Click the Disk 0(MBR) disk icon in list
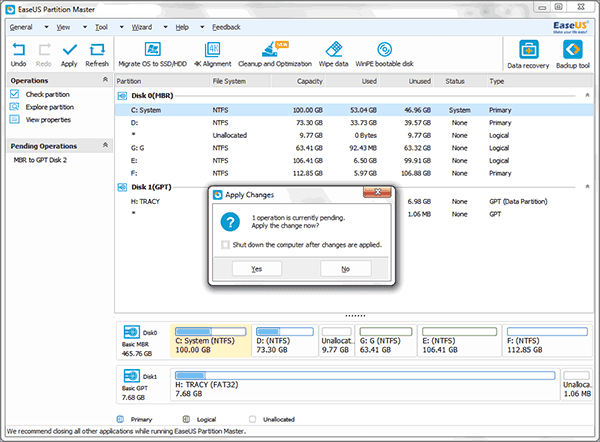 click(122, 96)
